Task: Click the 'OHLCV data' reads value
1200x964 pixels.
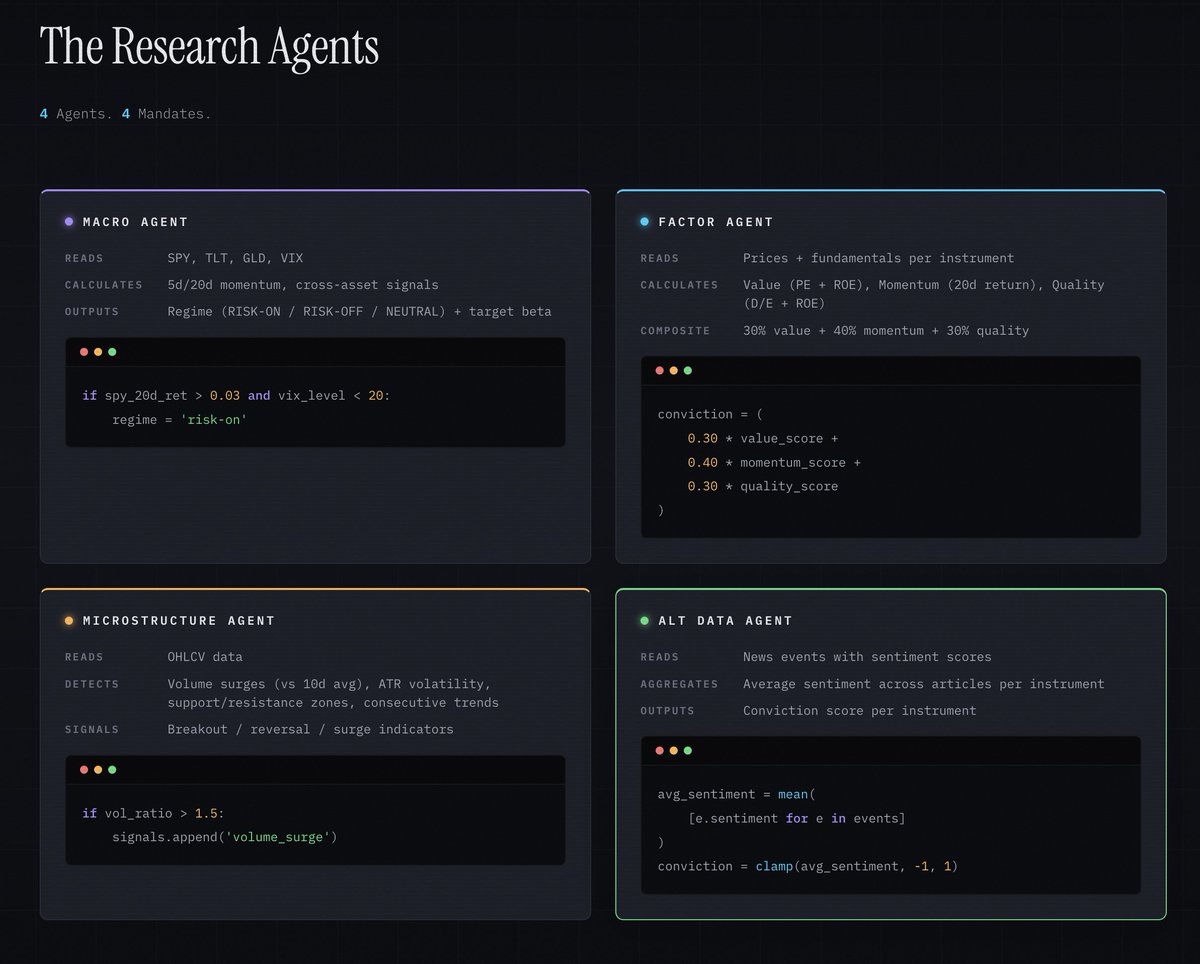Action: pos(205,657)
